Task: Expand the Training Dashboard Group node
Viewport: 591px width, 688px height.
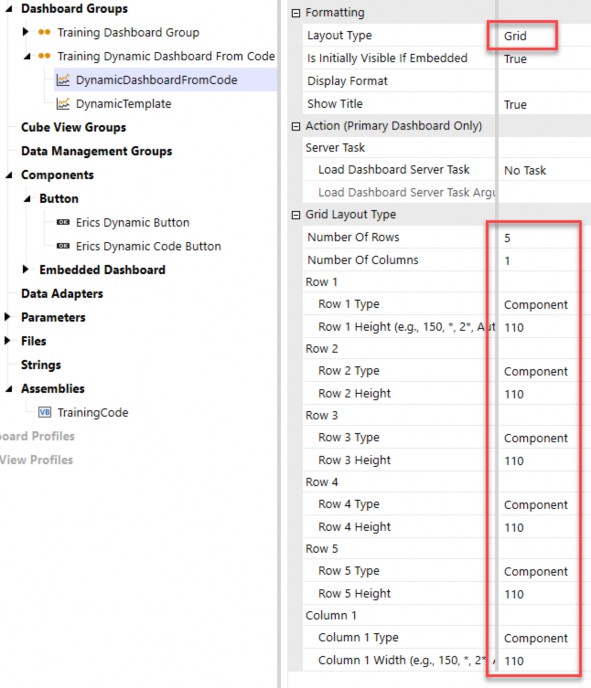Action: pyautogui.click(x=25, y=32)
